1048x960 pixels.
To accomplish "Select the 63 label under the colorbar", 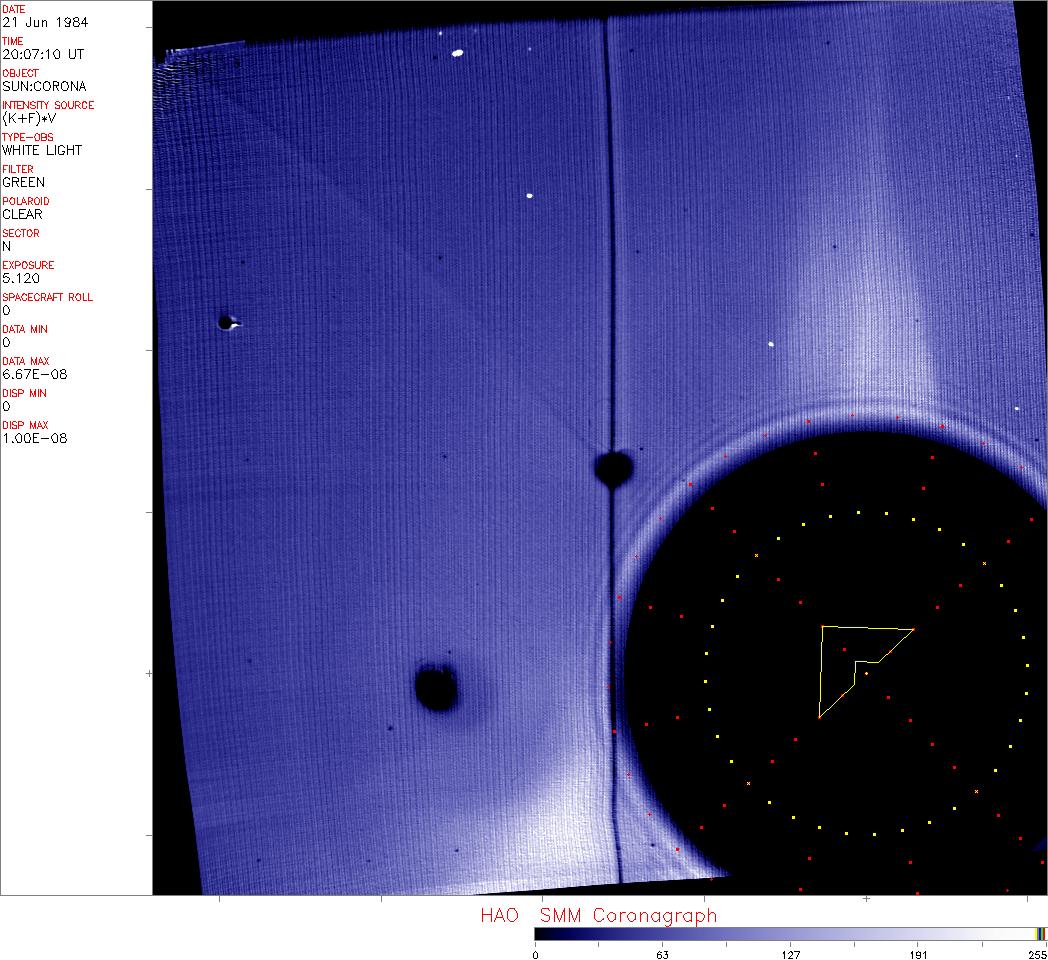I will click(662, 953).
